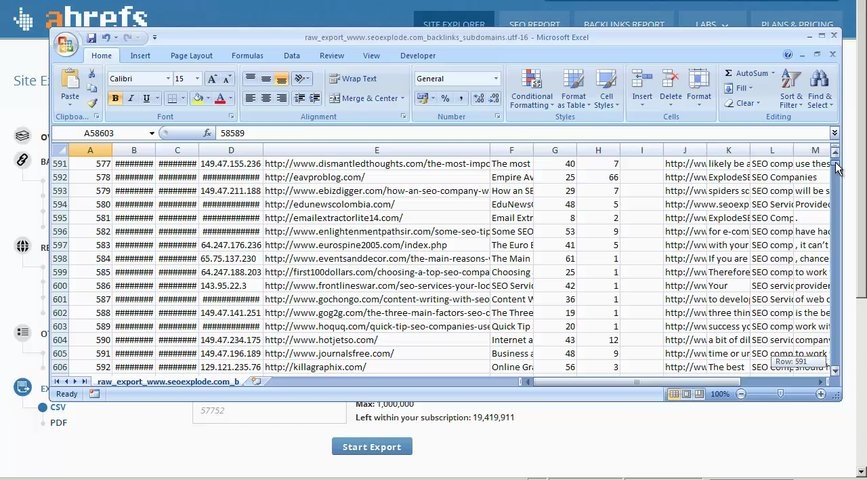Open the font size dropdown
The height and width of the screenshot is (480, 867).
pyautogui.click(x=197, y=79)
